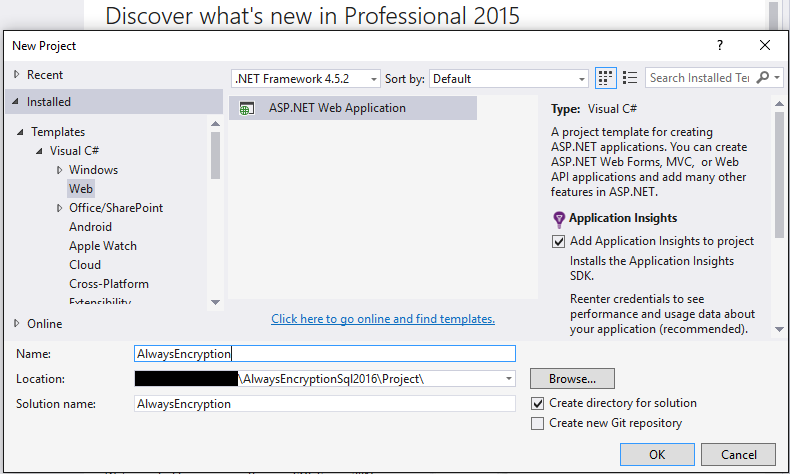Screen dimensions: 790x474
Task: Collapse the Templates node
Action: point(20,132)
